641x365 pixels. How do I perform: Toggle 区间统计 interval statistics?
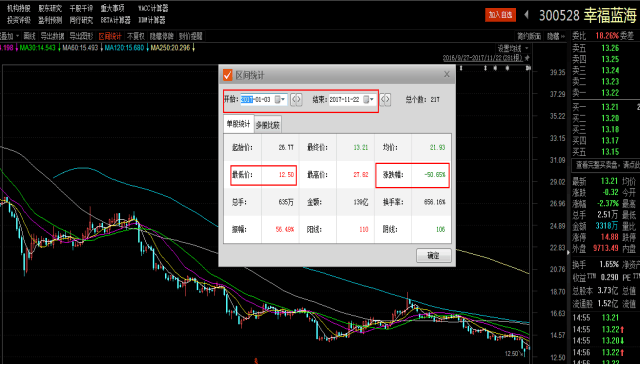point(110,36)
